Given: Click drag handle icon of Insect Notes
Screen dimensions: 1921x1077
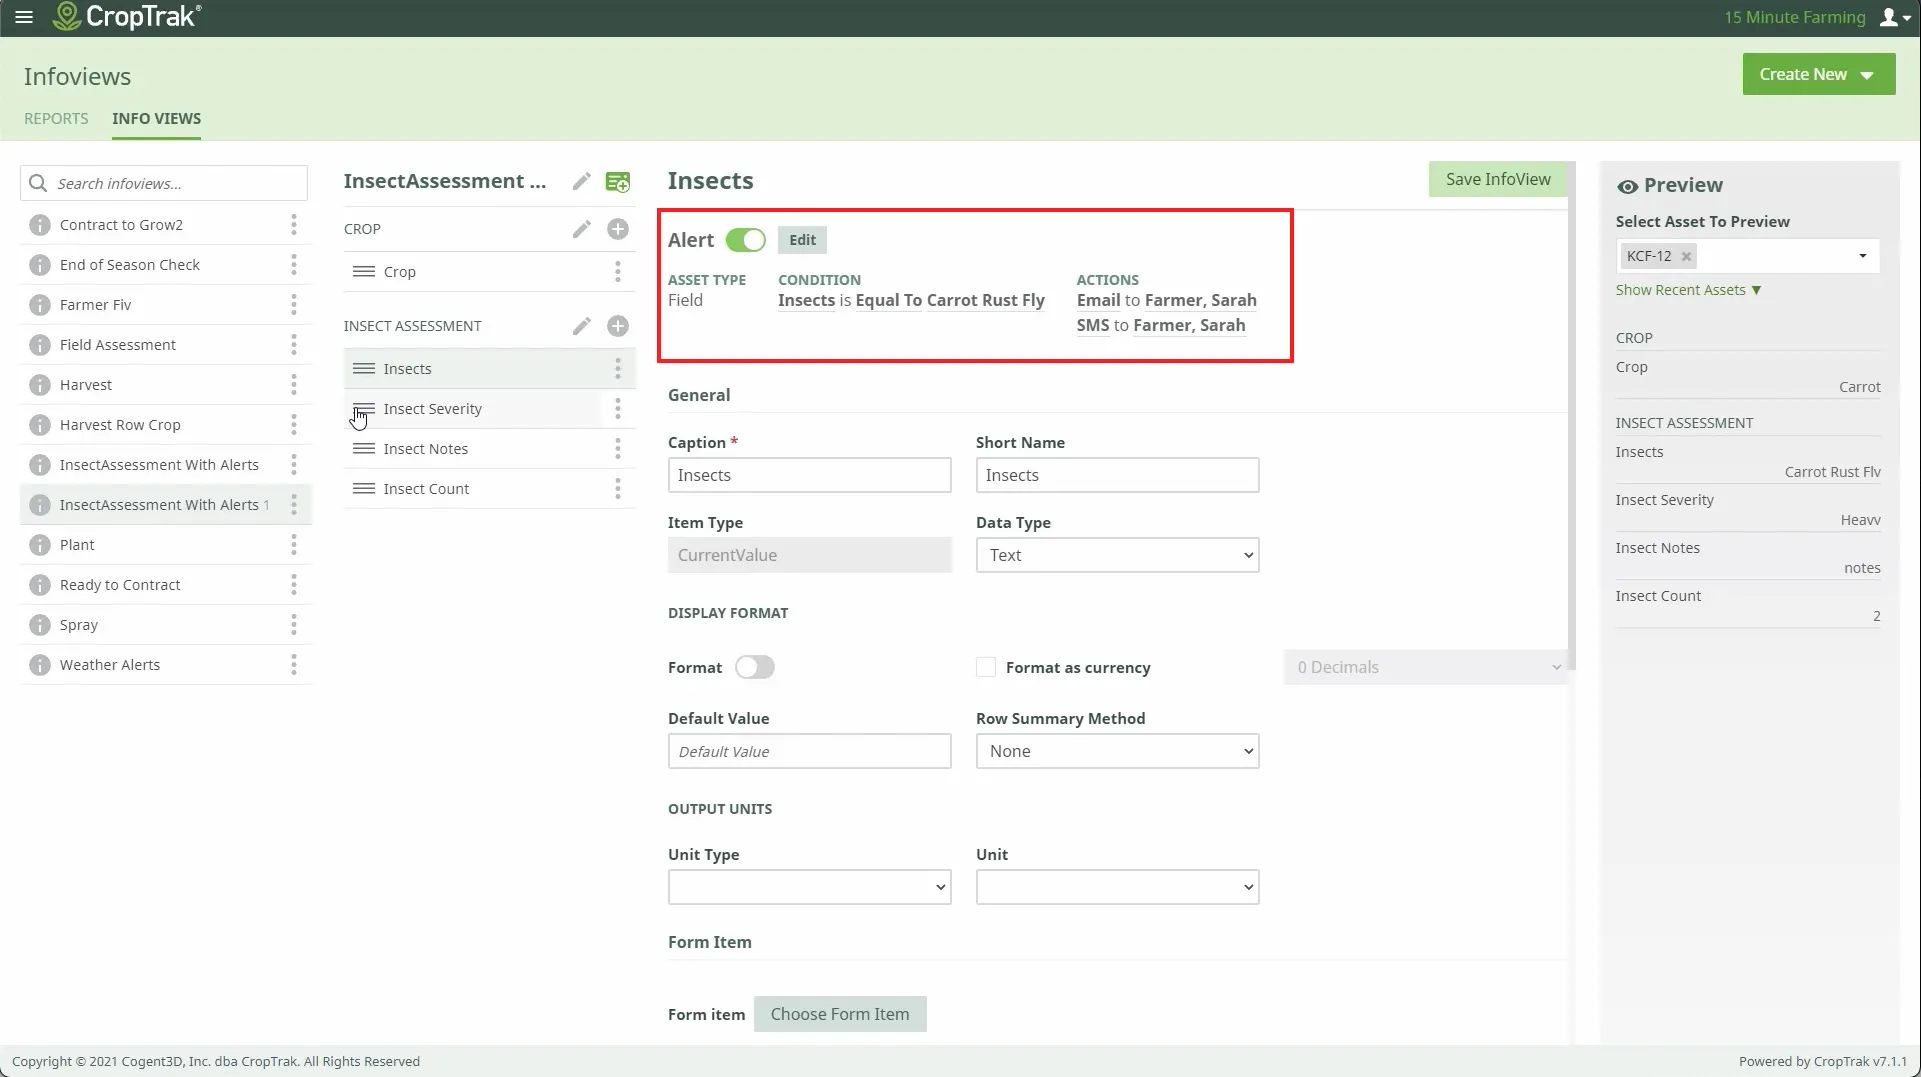Looking at the screenshot, I should 364,449.
